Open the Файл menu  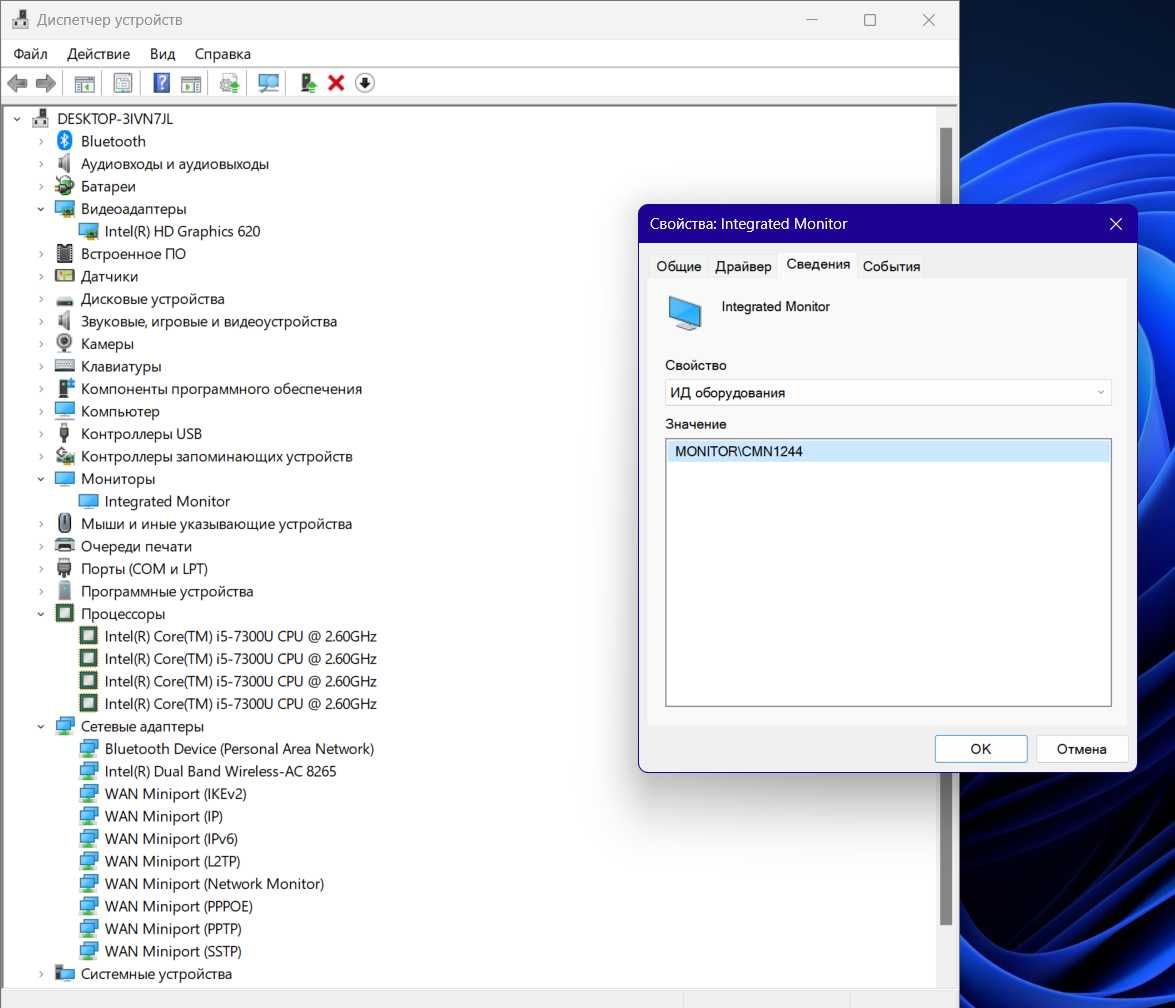(x=31, y=54)
